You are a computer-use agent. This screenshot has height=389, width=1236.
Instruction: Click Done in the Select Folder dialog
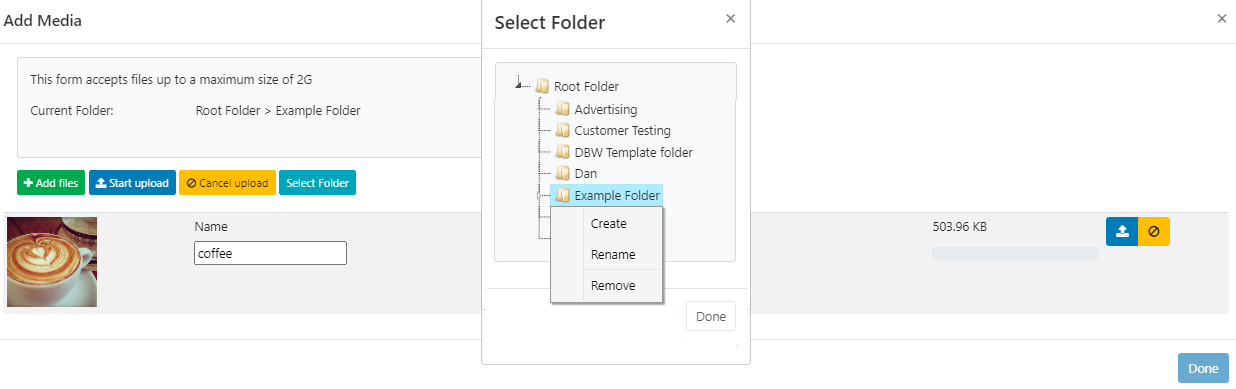pos(711,316)
